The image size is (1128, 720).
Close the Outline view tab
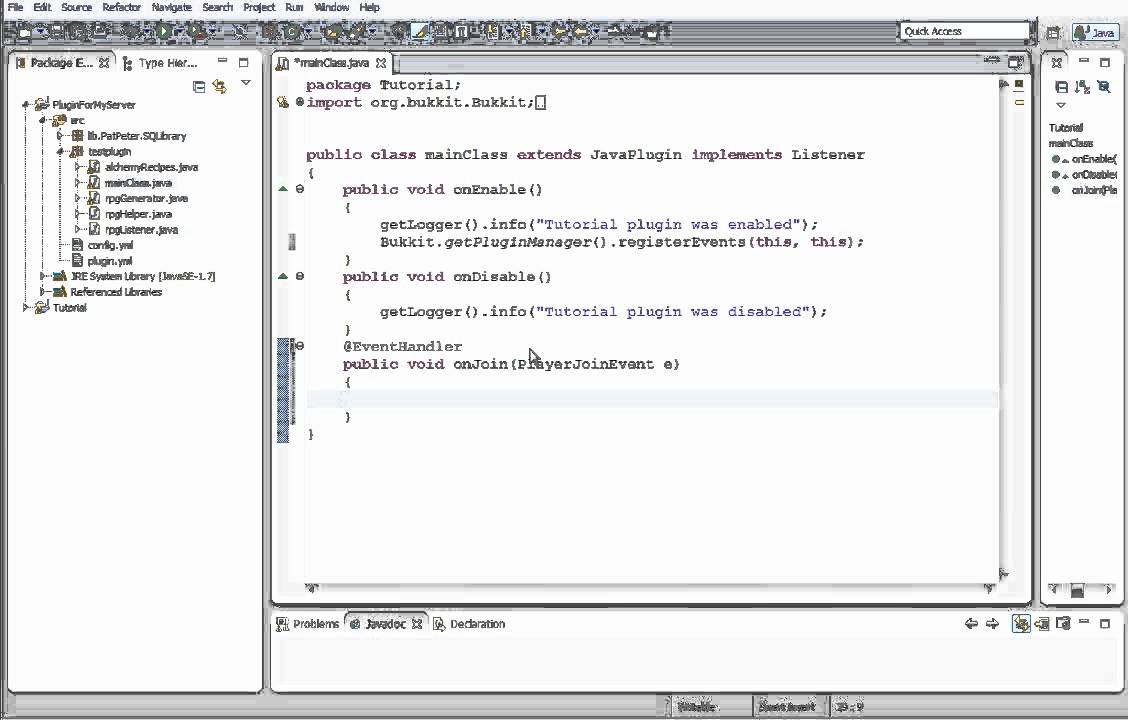coord(1057,63)
